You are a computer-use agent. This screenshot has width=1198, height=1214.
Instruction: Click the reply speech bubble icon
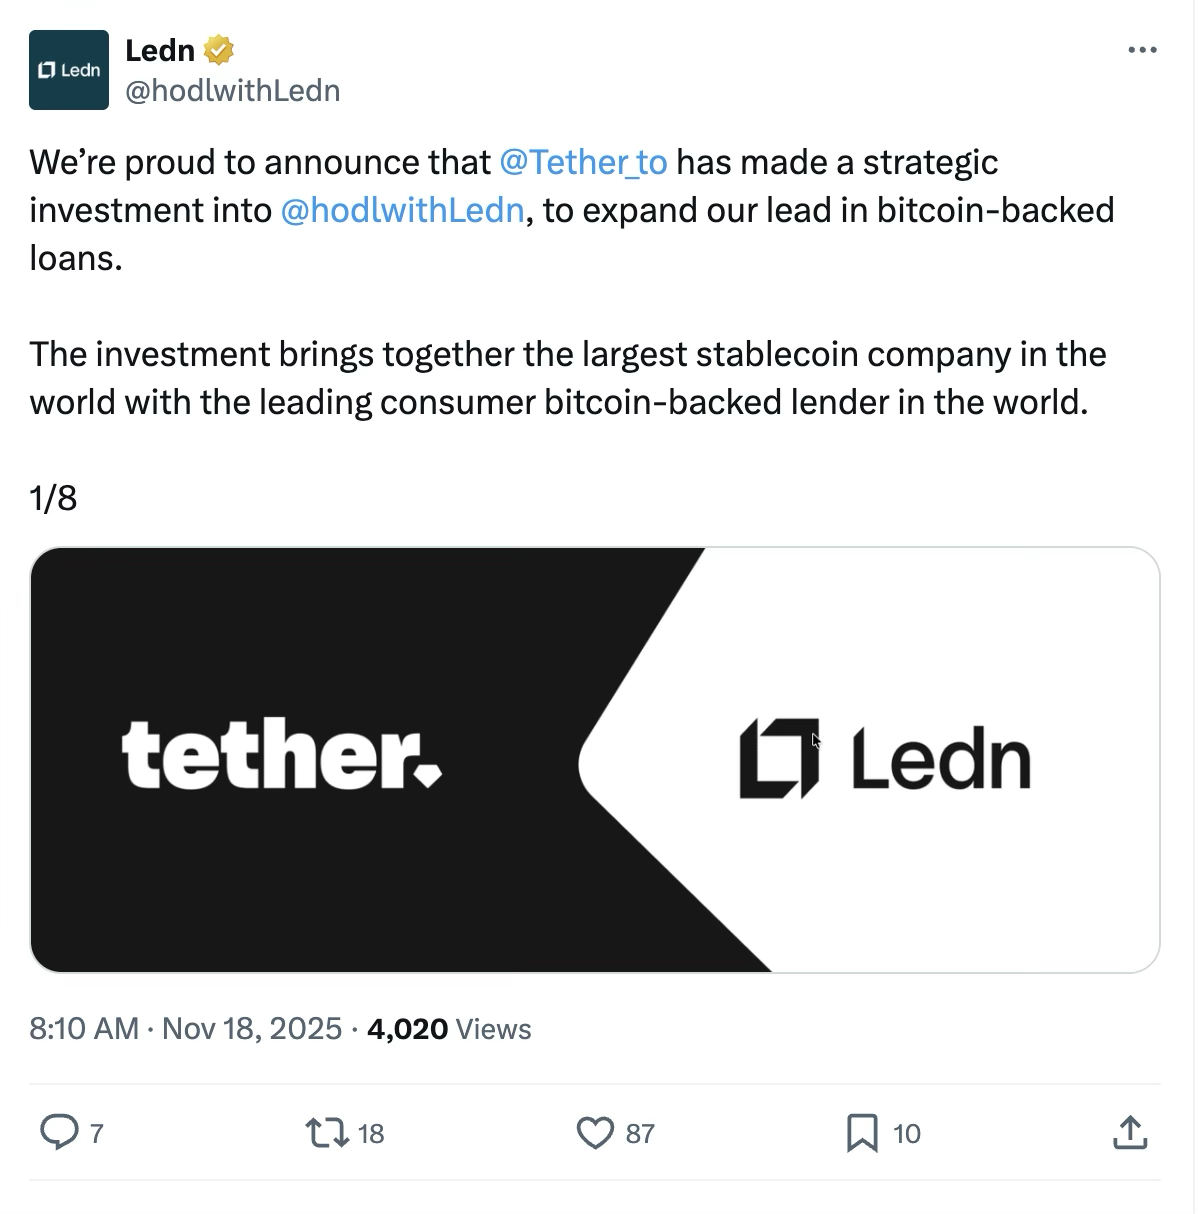pyautogui.click(x=59, y=1132)
